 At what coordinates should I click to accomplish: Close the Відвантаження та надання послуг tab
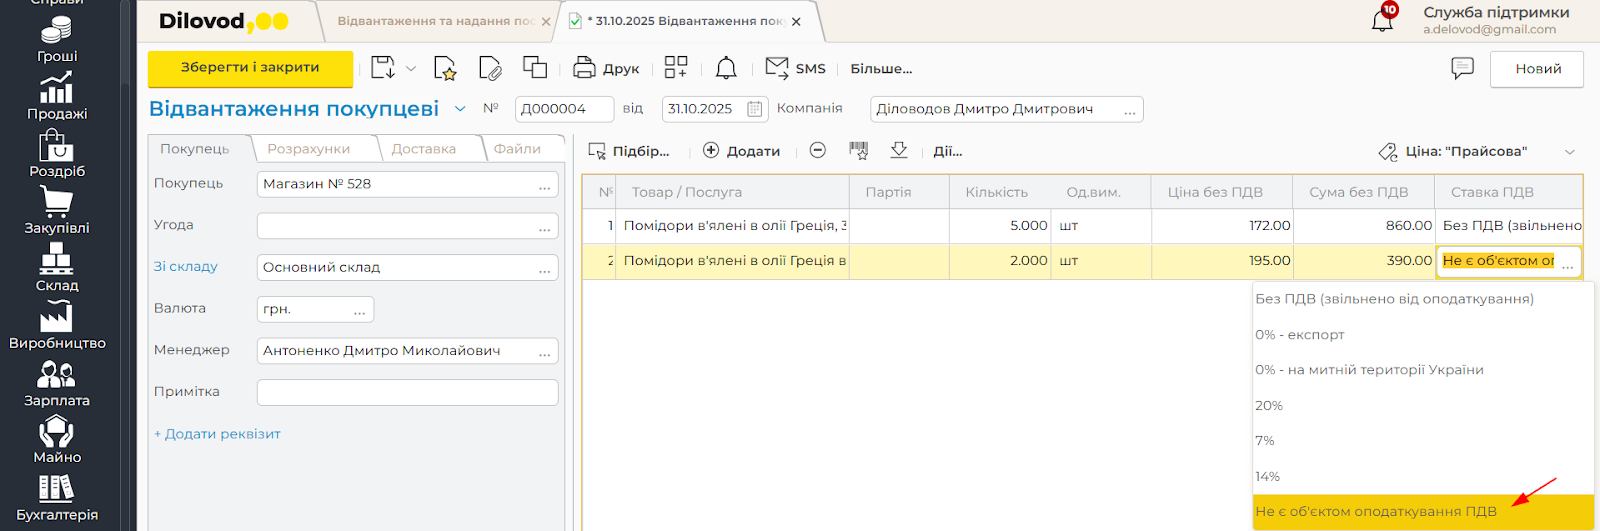(546, 21)
